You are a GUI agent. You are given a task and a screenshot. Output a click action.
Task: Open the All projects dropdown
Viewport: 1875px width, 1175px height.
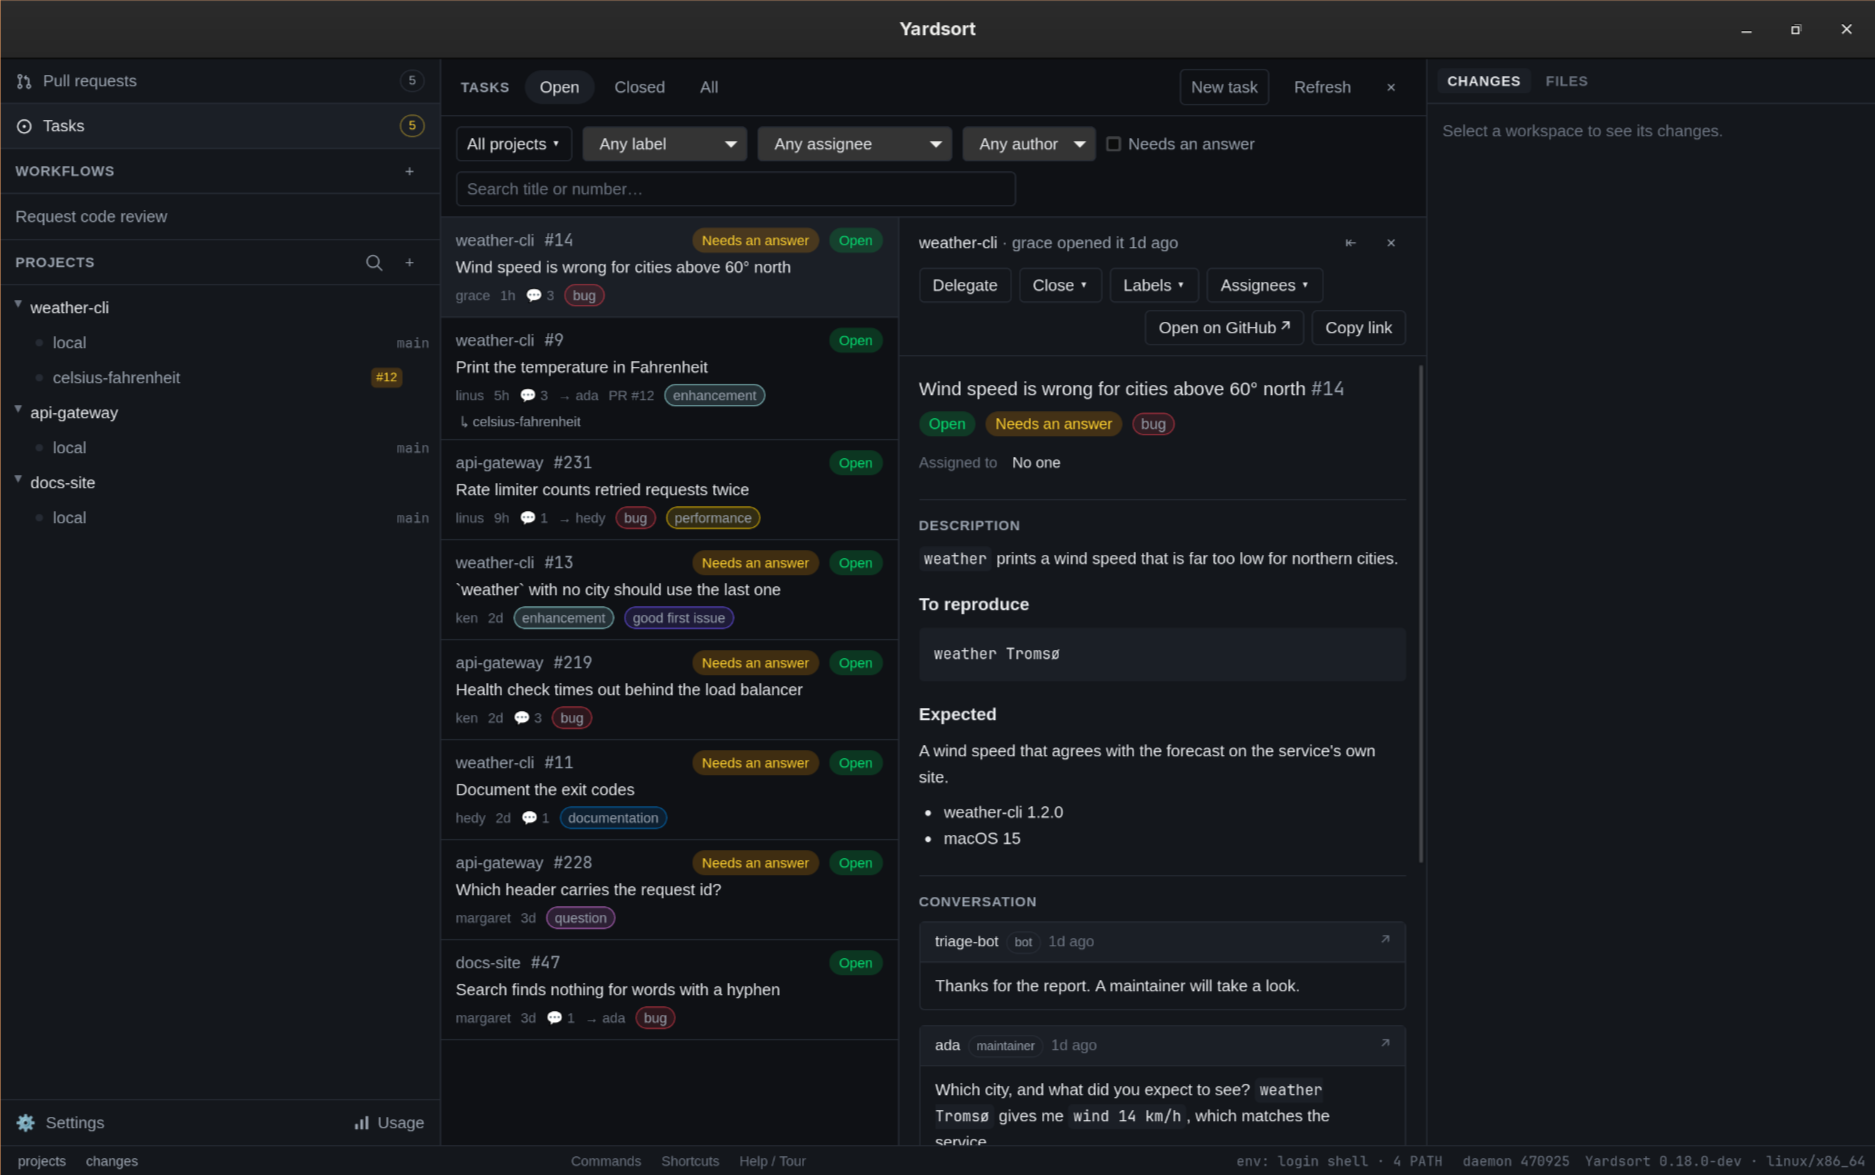514,144
